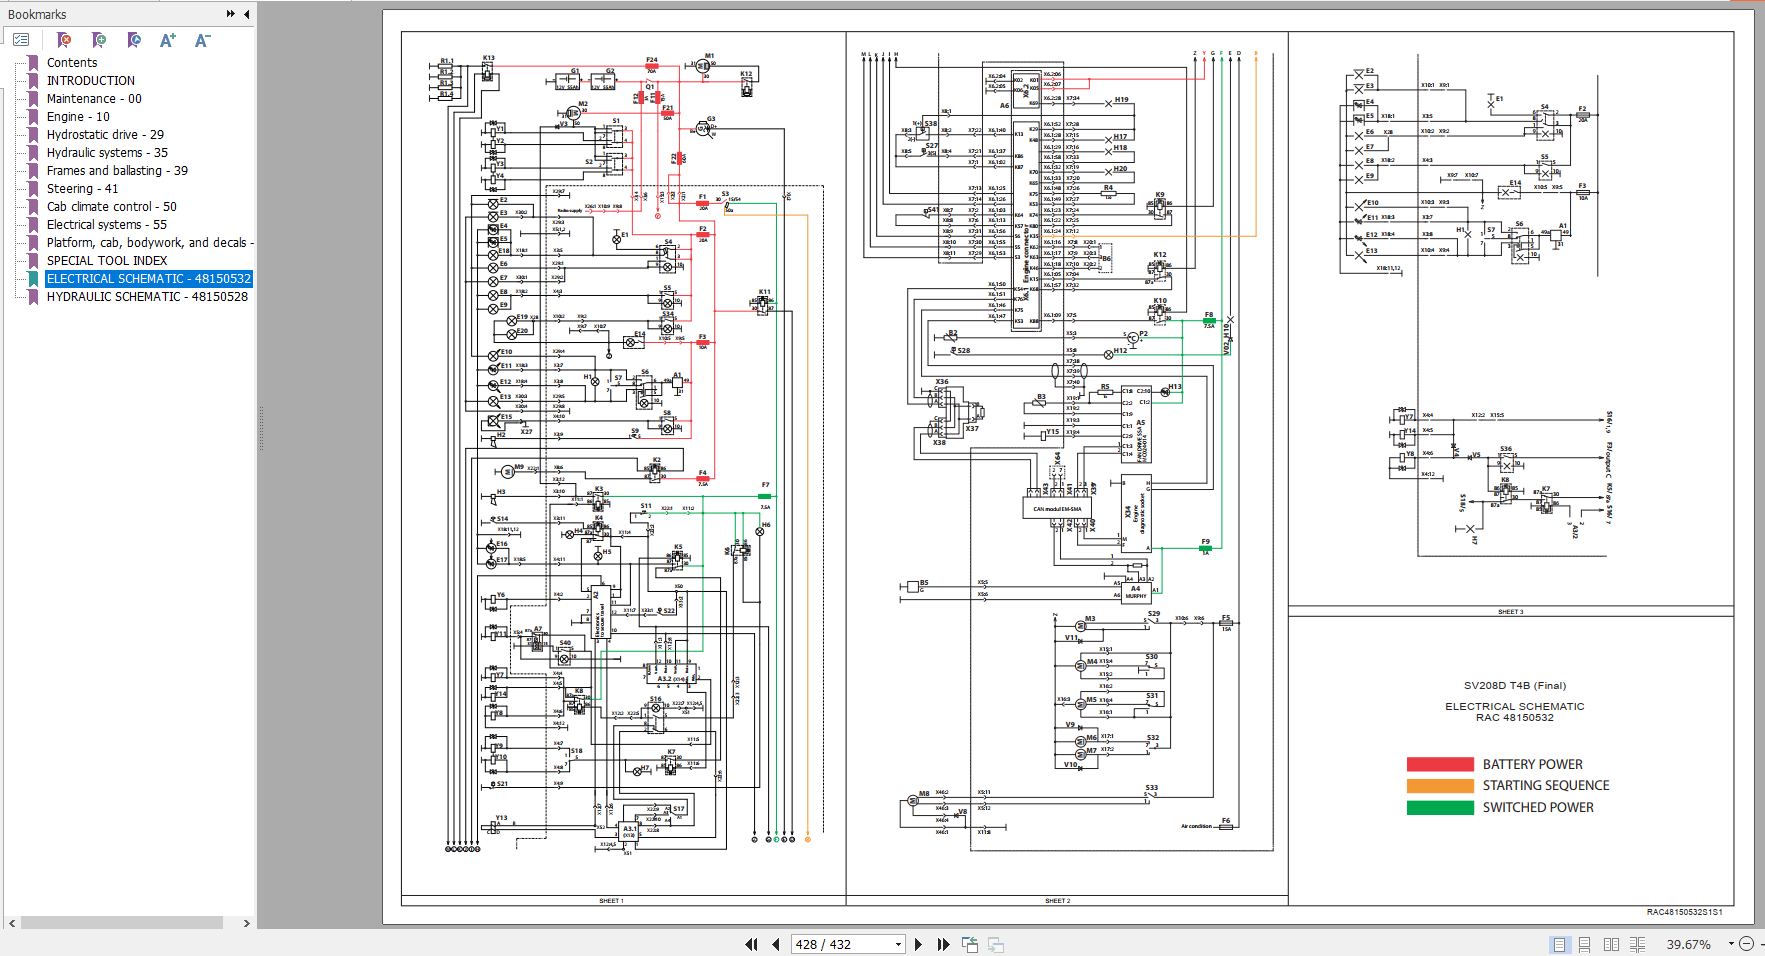Jump to the first page
Screen dimensions: 1765x956
751,944
